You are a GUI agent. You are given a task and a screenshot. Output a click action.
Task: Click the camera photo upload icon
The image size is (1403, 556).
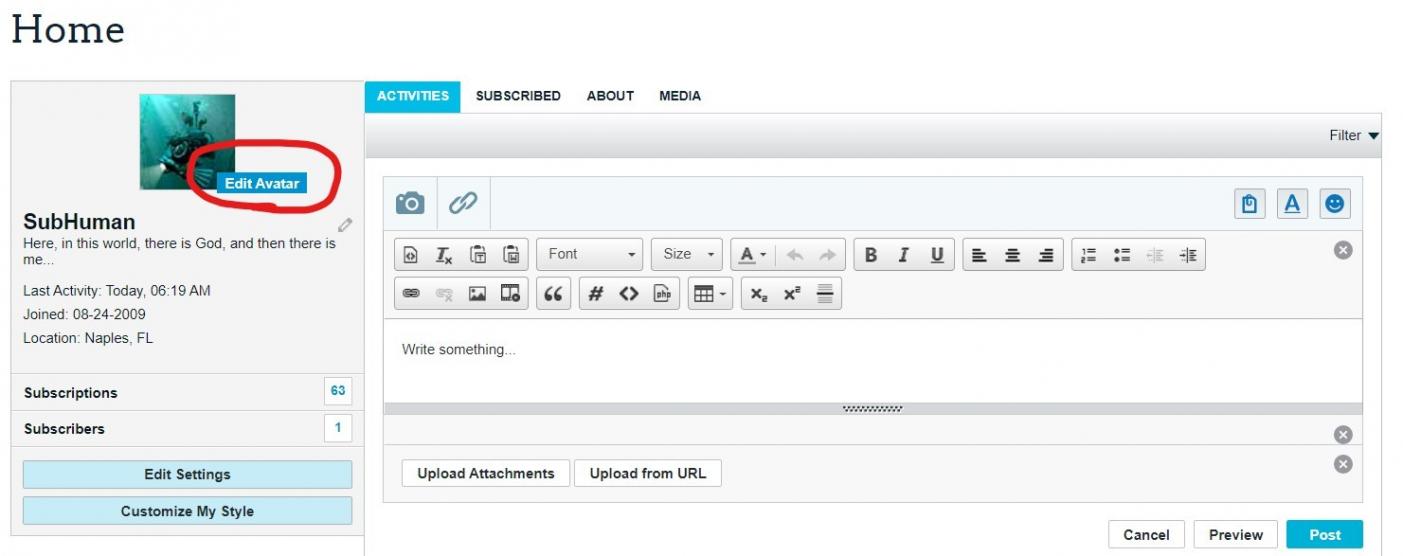pyautogui.click(x=410, y=204)
